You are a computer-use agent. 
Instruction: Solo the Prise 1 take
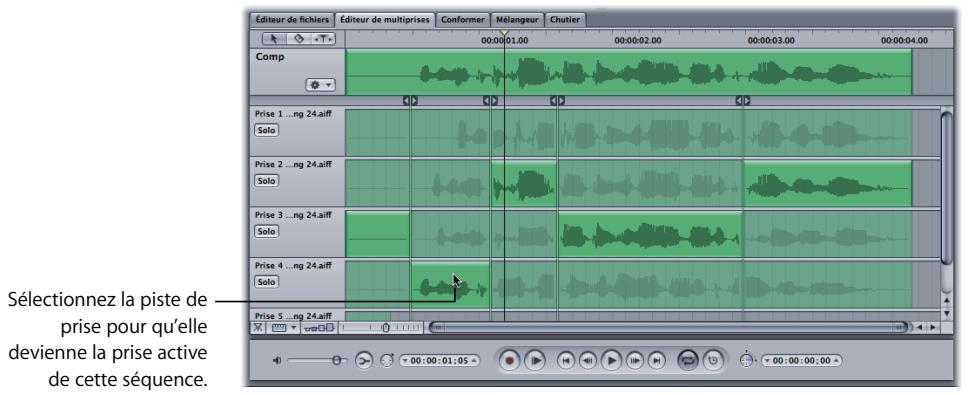[266, 130]
